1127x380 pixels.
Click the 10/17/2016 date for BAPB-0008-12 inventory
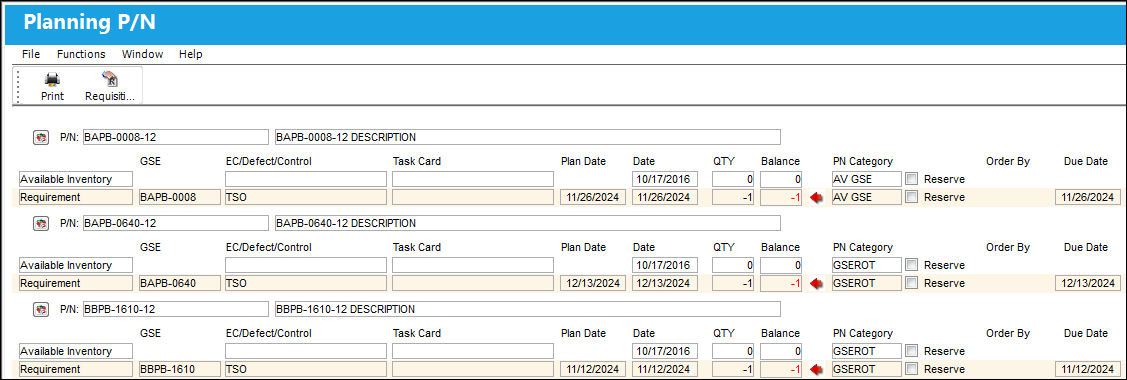[x=665, y=179]
